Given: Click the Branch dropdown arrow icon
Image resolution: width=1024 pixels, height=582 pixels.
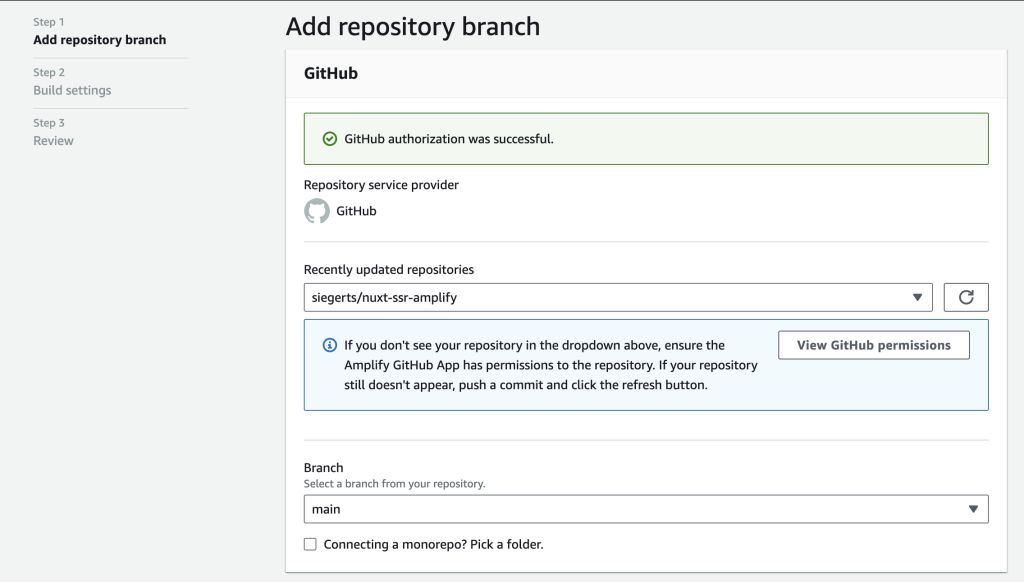Looking at the screenshot, I should pos(973,509).
